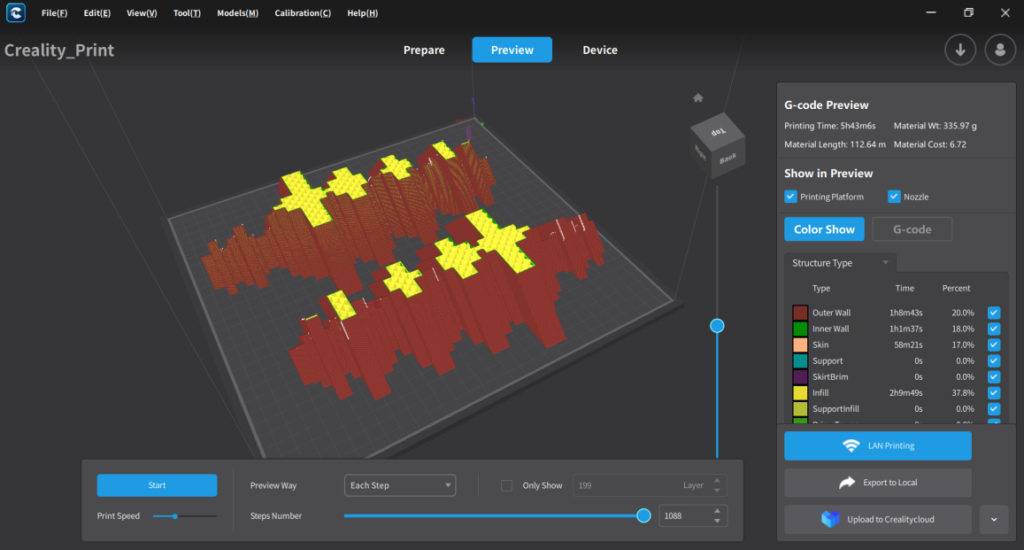1024x550 pixels.
Task: Click the view orientation cube
Action: pyautogui.click(x=718, y=144)
